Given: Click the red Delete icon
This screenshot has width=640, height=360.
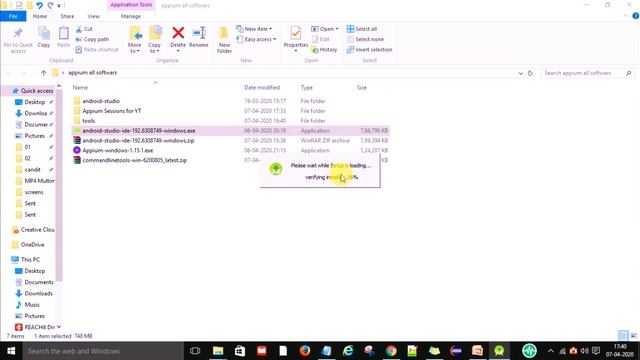Looking at the screenshot, I should pos(178,33).
